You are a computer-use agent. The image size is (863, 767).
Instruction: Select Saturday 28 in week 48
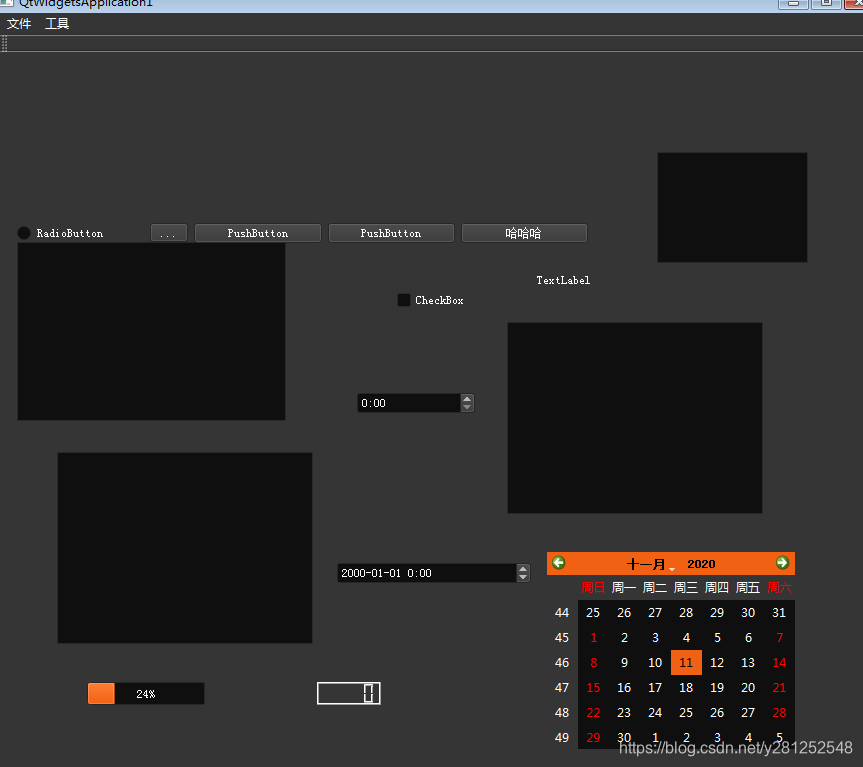click(x=779, y=713)
